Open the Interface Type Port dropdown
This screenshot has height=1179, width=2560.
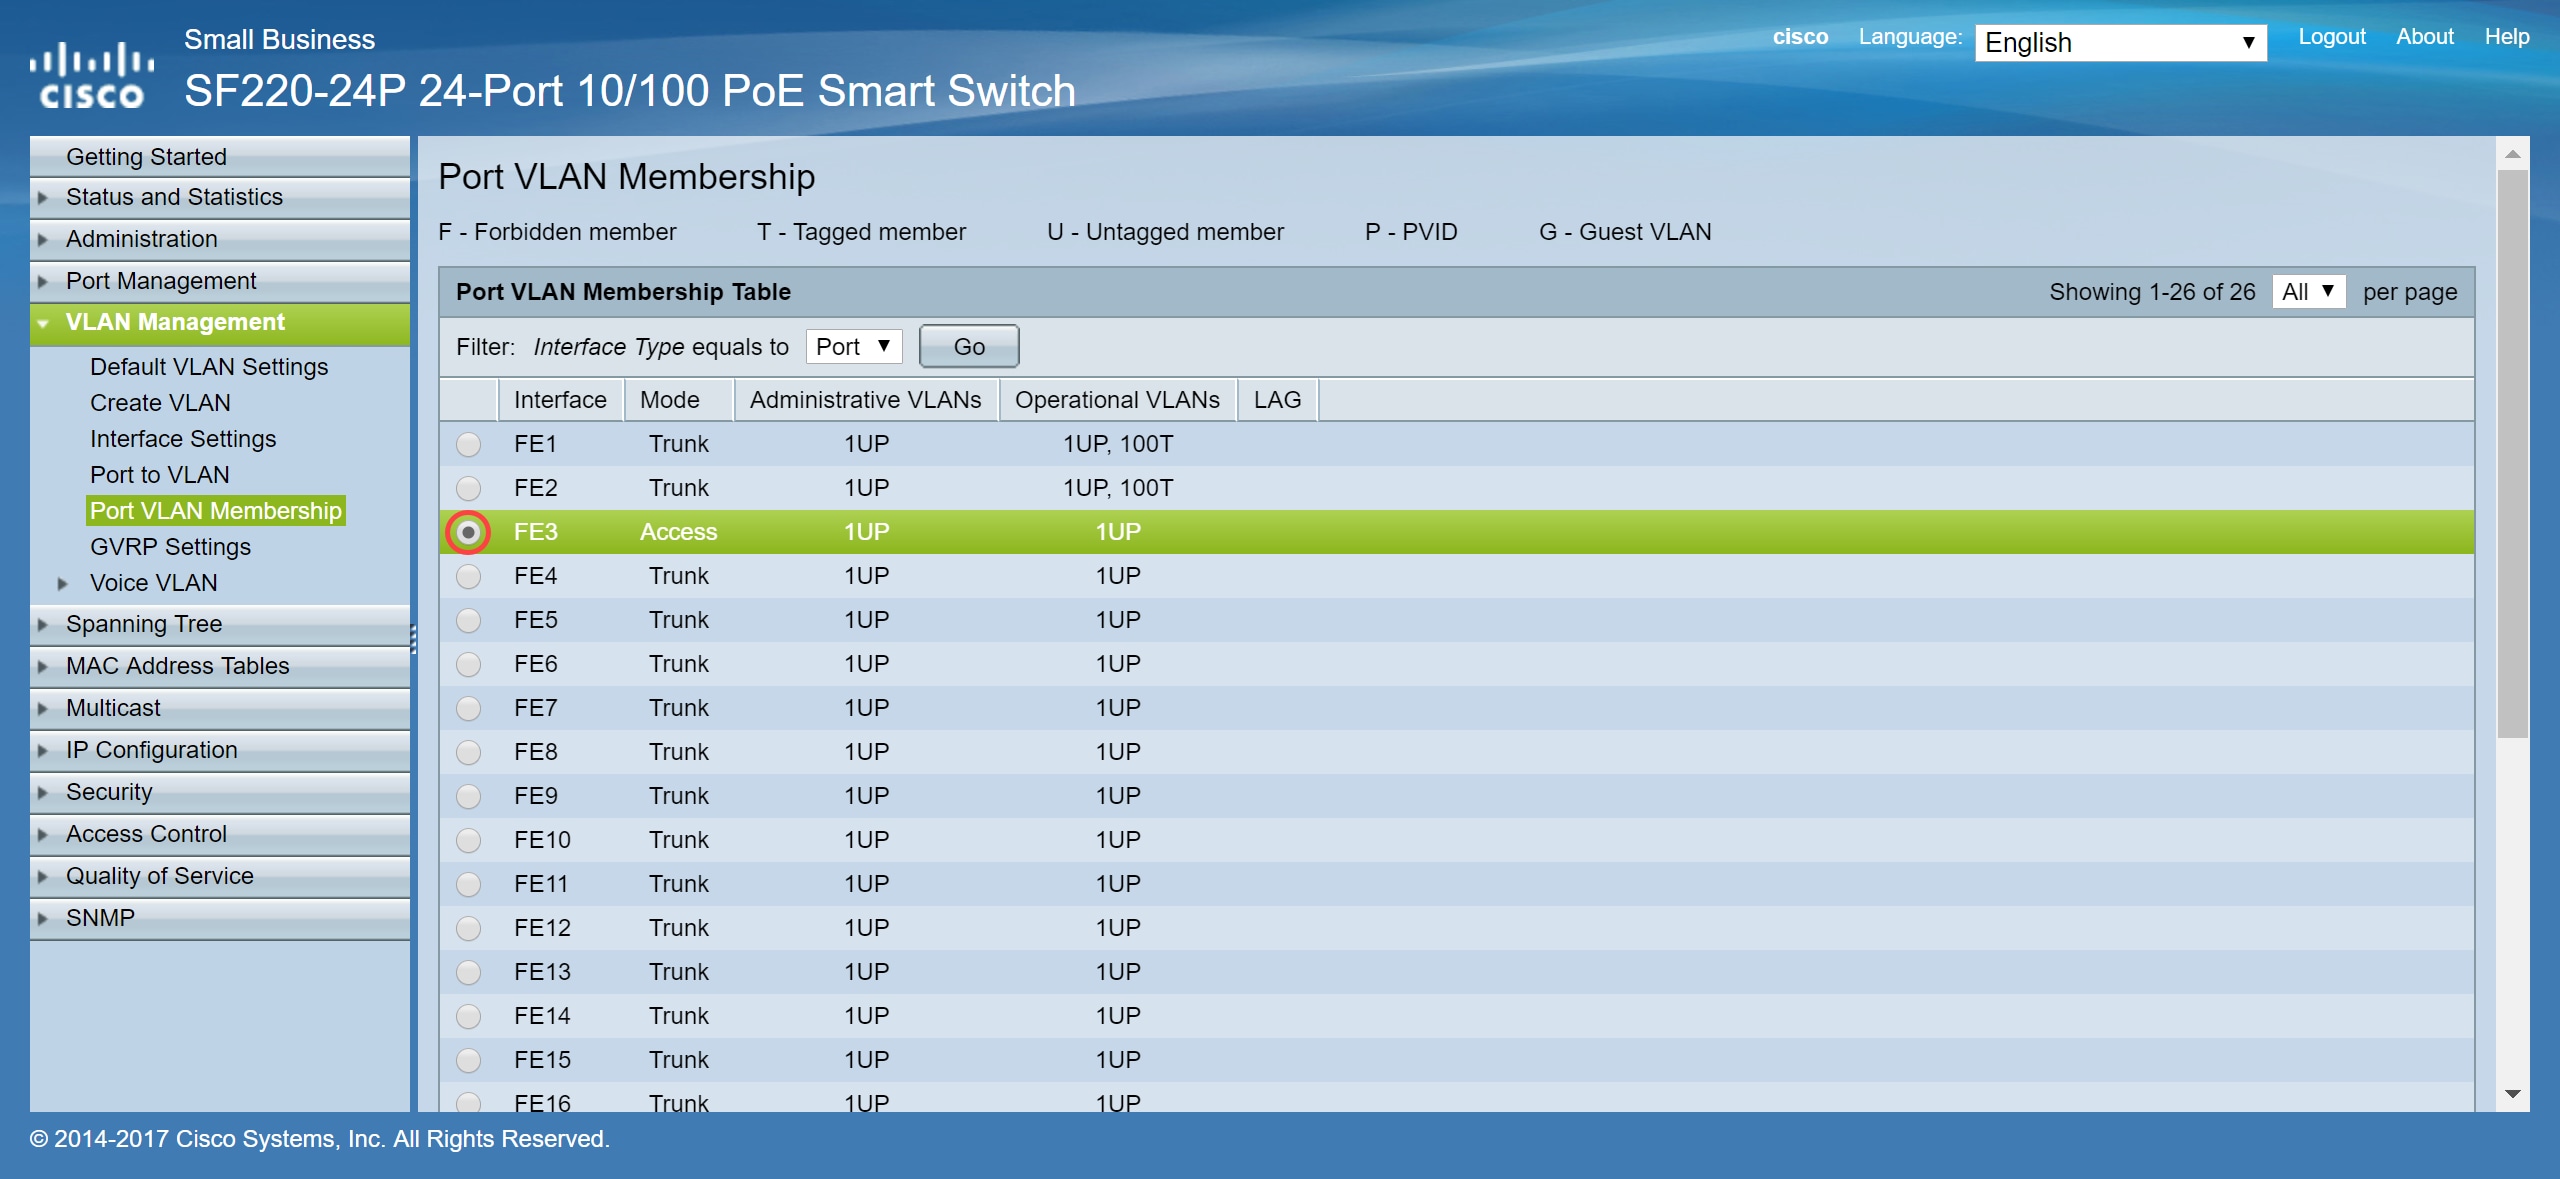coord(853,347)
